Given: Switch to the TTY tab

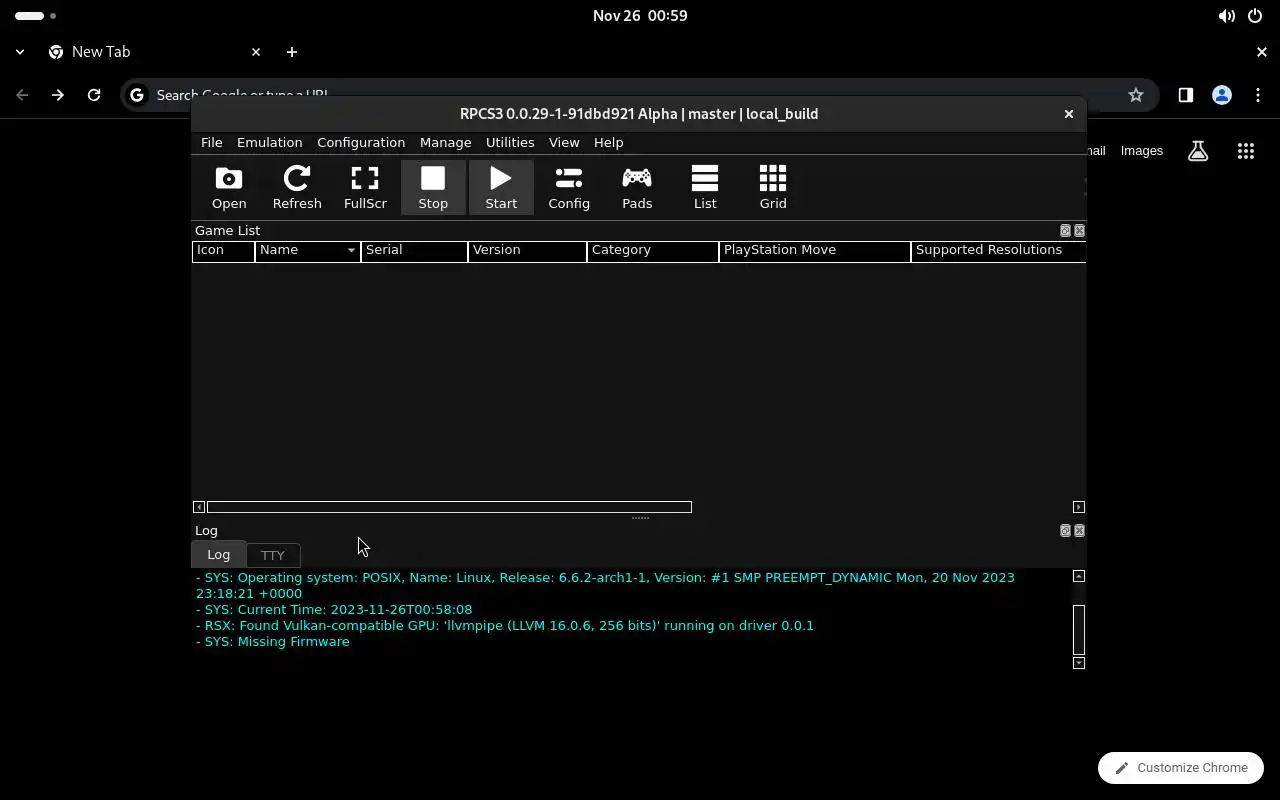Looking at the screenshot, I should pos(273,555).
